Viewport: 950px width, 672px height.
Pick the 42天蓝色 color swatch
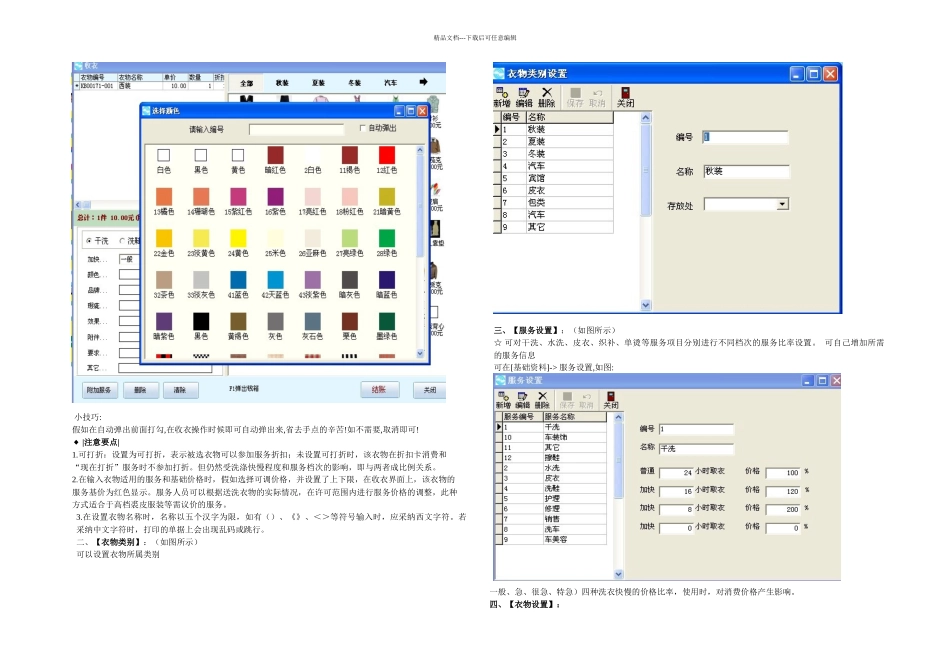(275, 279)
